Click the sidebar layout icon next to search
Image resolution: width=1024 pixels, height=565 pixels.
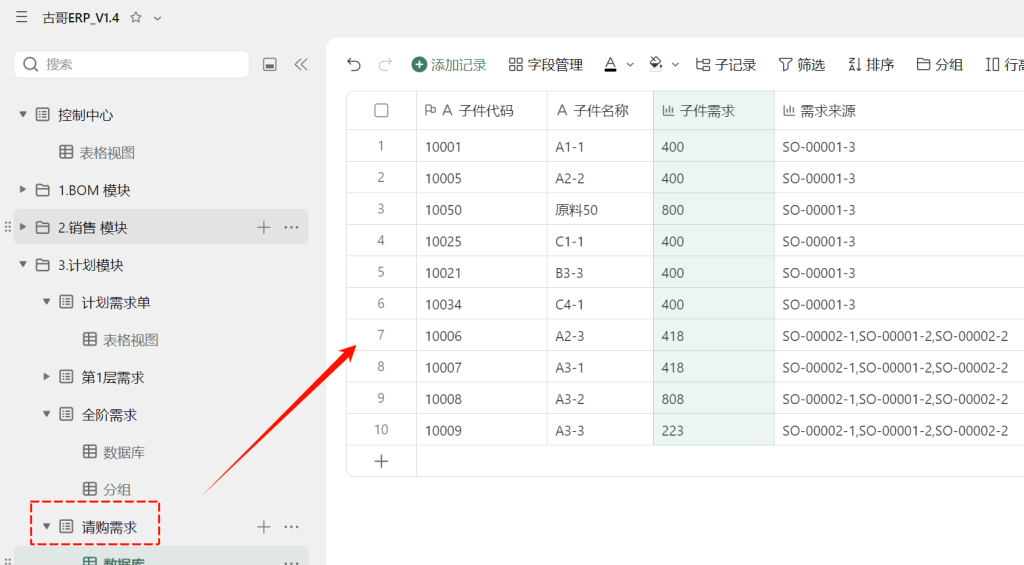point(270,64)
